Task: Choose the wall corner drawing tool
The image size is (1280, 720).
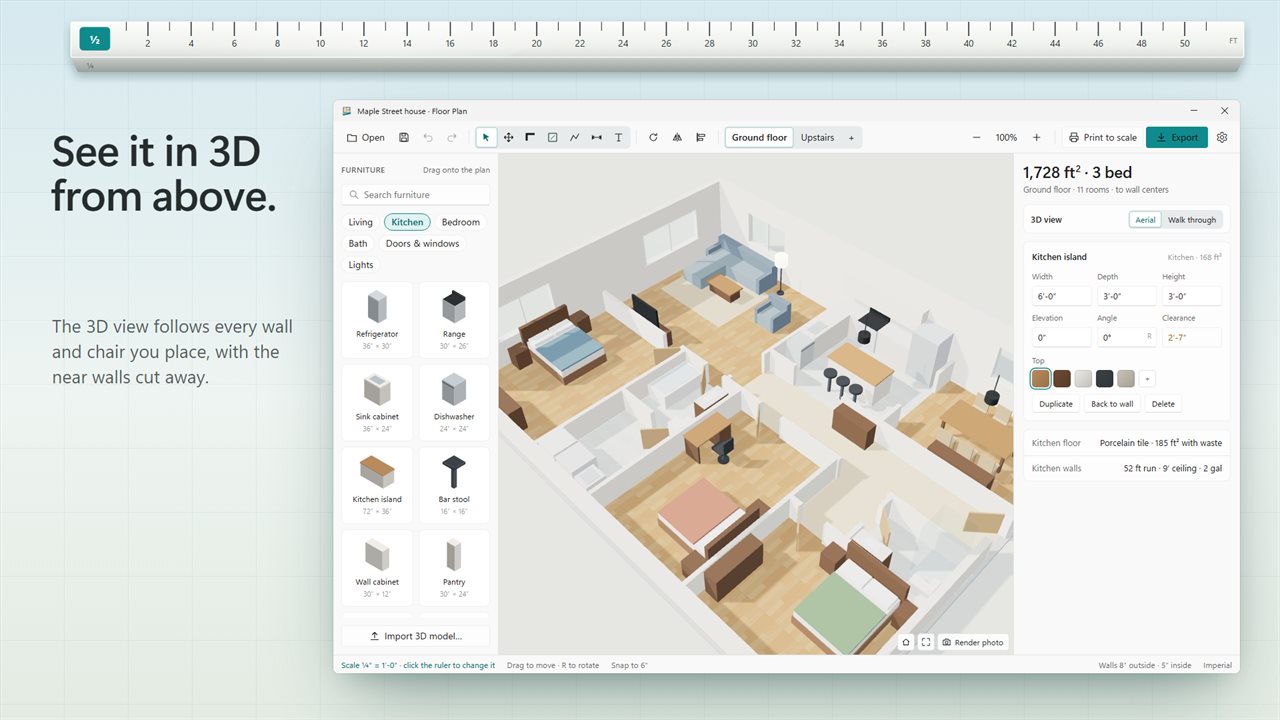Action: coord(530,138)
